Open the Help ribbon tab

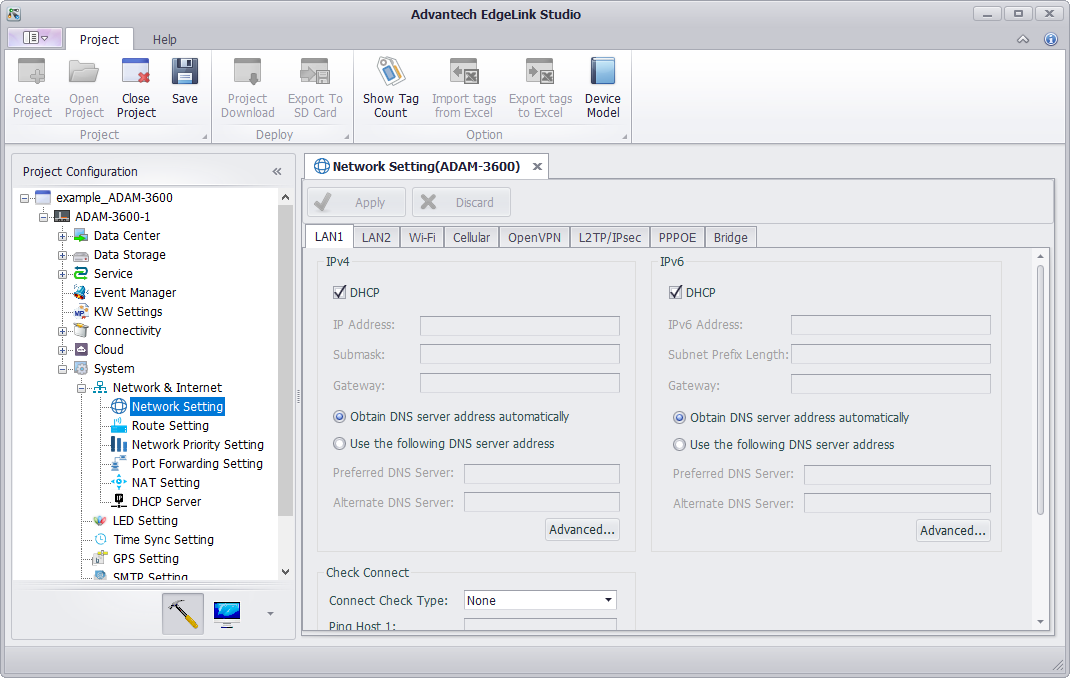[165, 40]
